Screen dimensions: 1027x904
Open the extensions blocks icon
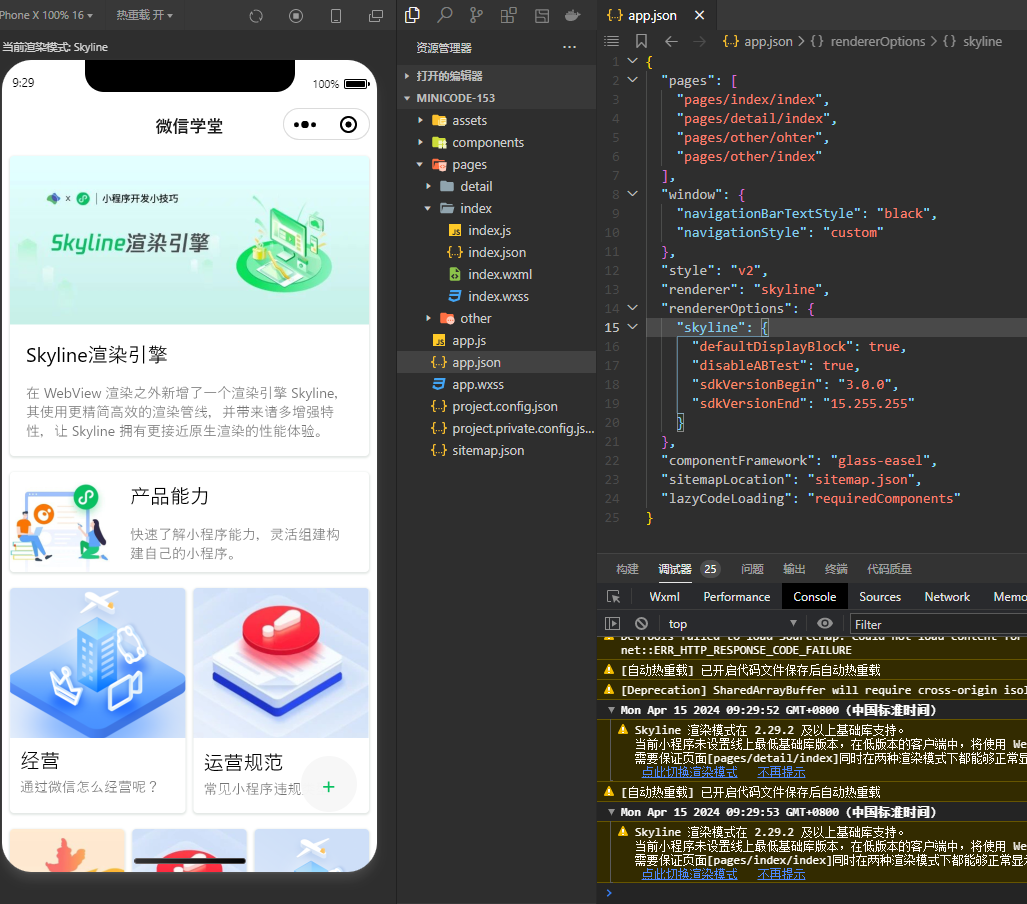[508, 15]
